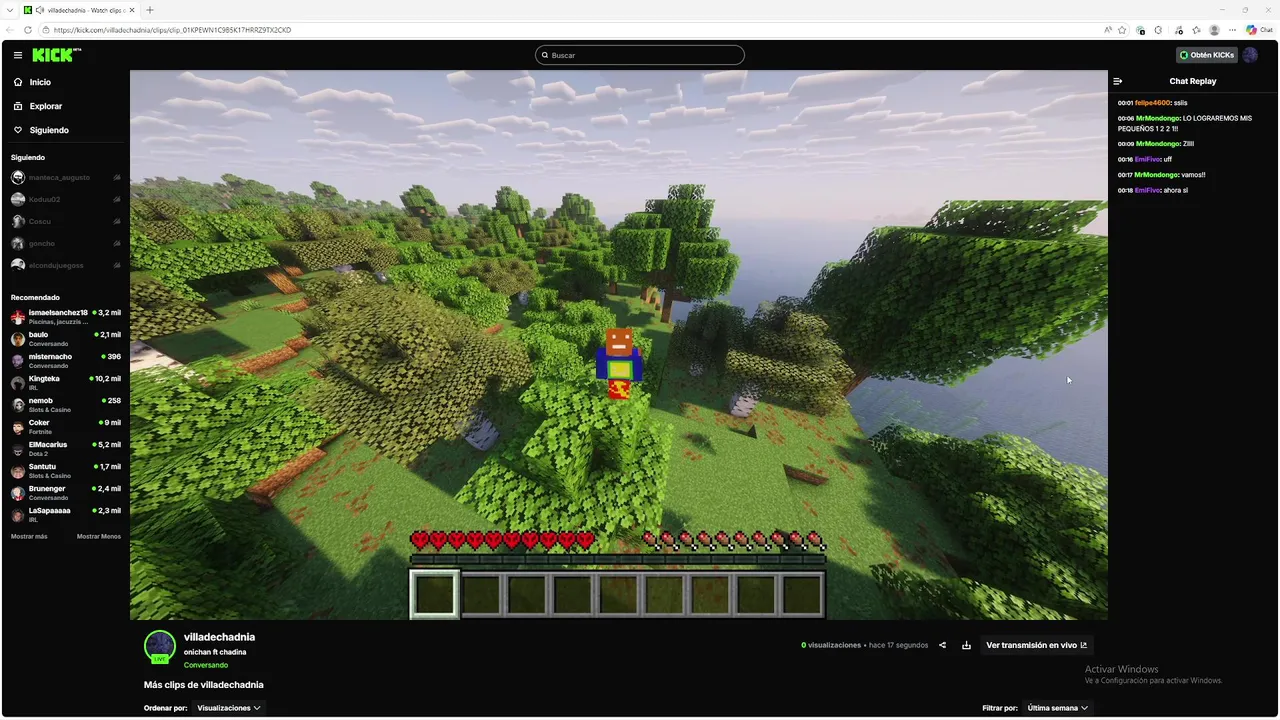Screen dimensions: 1280x720
Task: Open recommended channel baulo
Action: (x=65, y=339)
